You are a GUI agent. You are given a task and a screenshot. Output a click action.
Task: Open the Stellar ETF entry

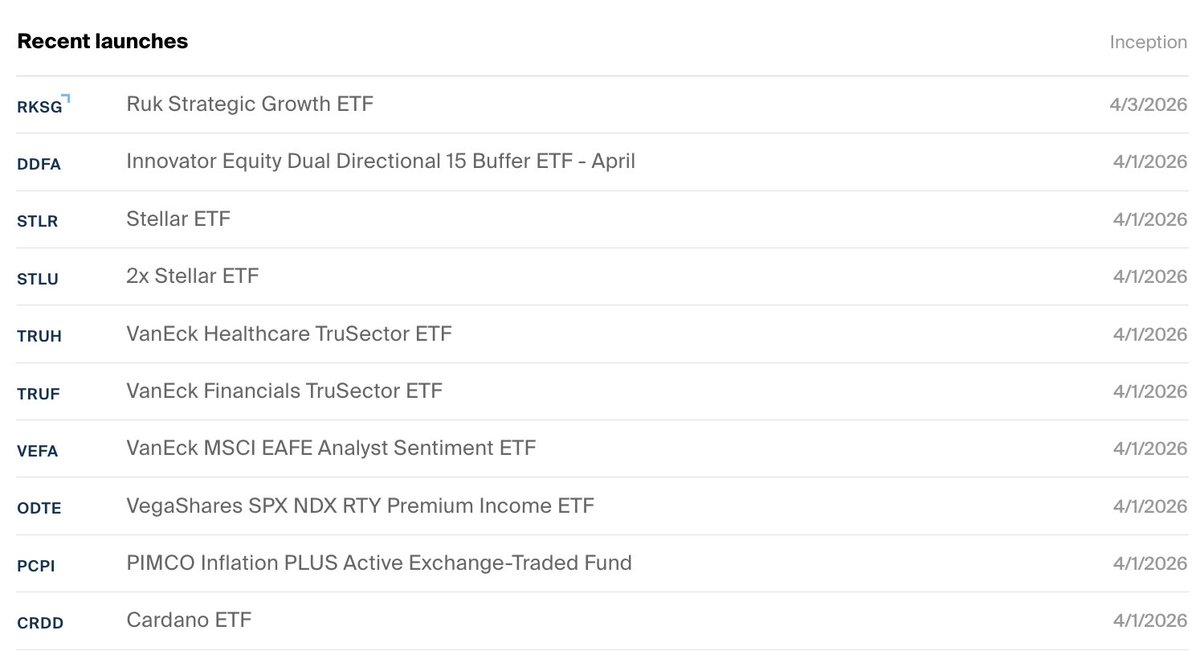[178, 218]
